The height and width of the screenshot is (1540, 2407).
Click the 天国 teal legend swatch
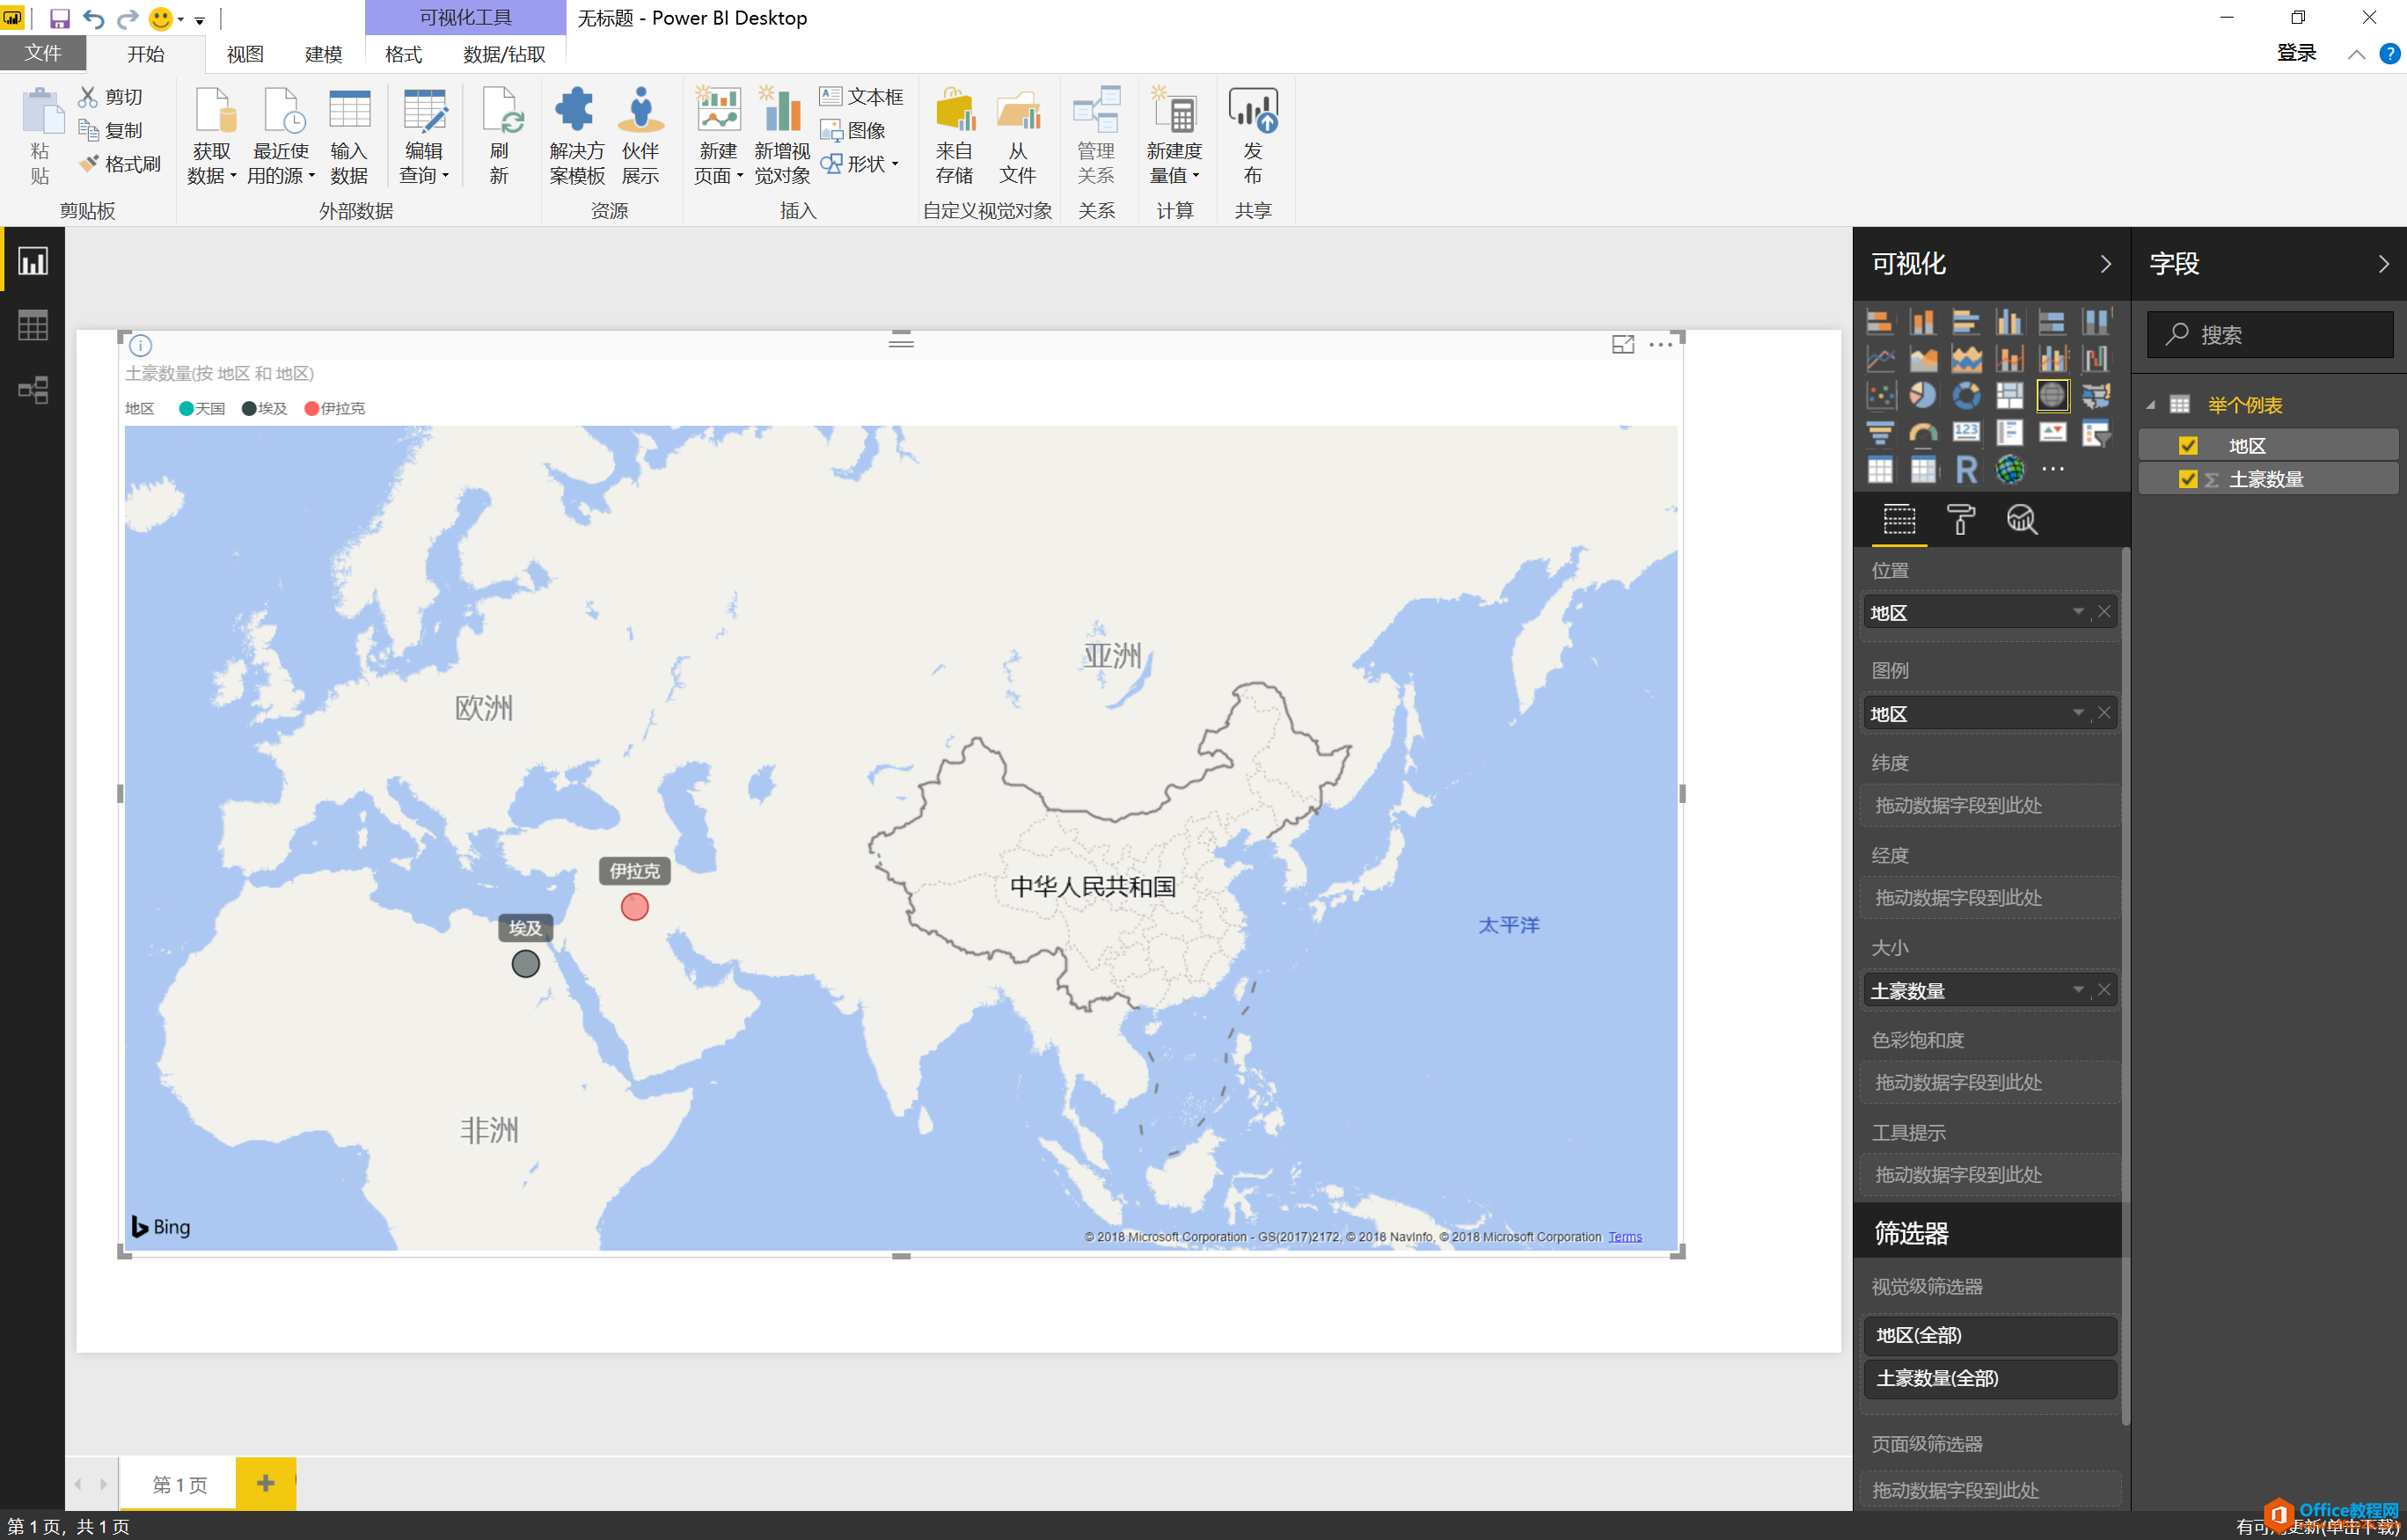click(x=186, y=408)
